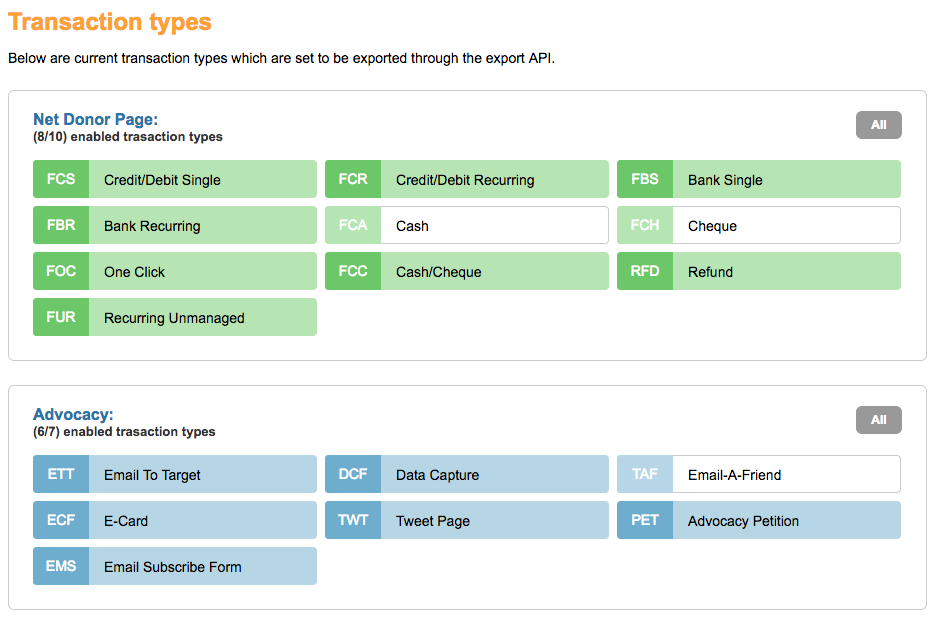Screen dimensions: 939x622
Task: Select the FCR Credit/Debit Recurring badge
Action: [x=352, y=178]
